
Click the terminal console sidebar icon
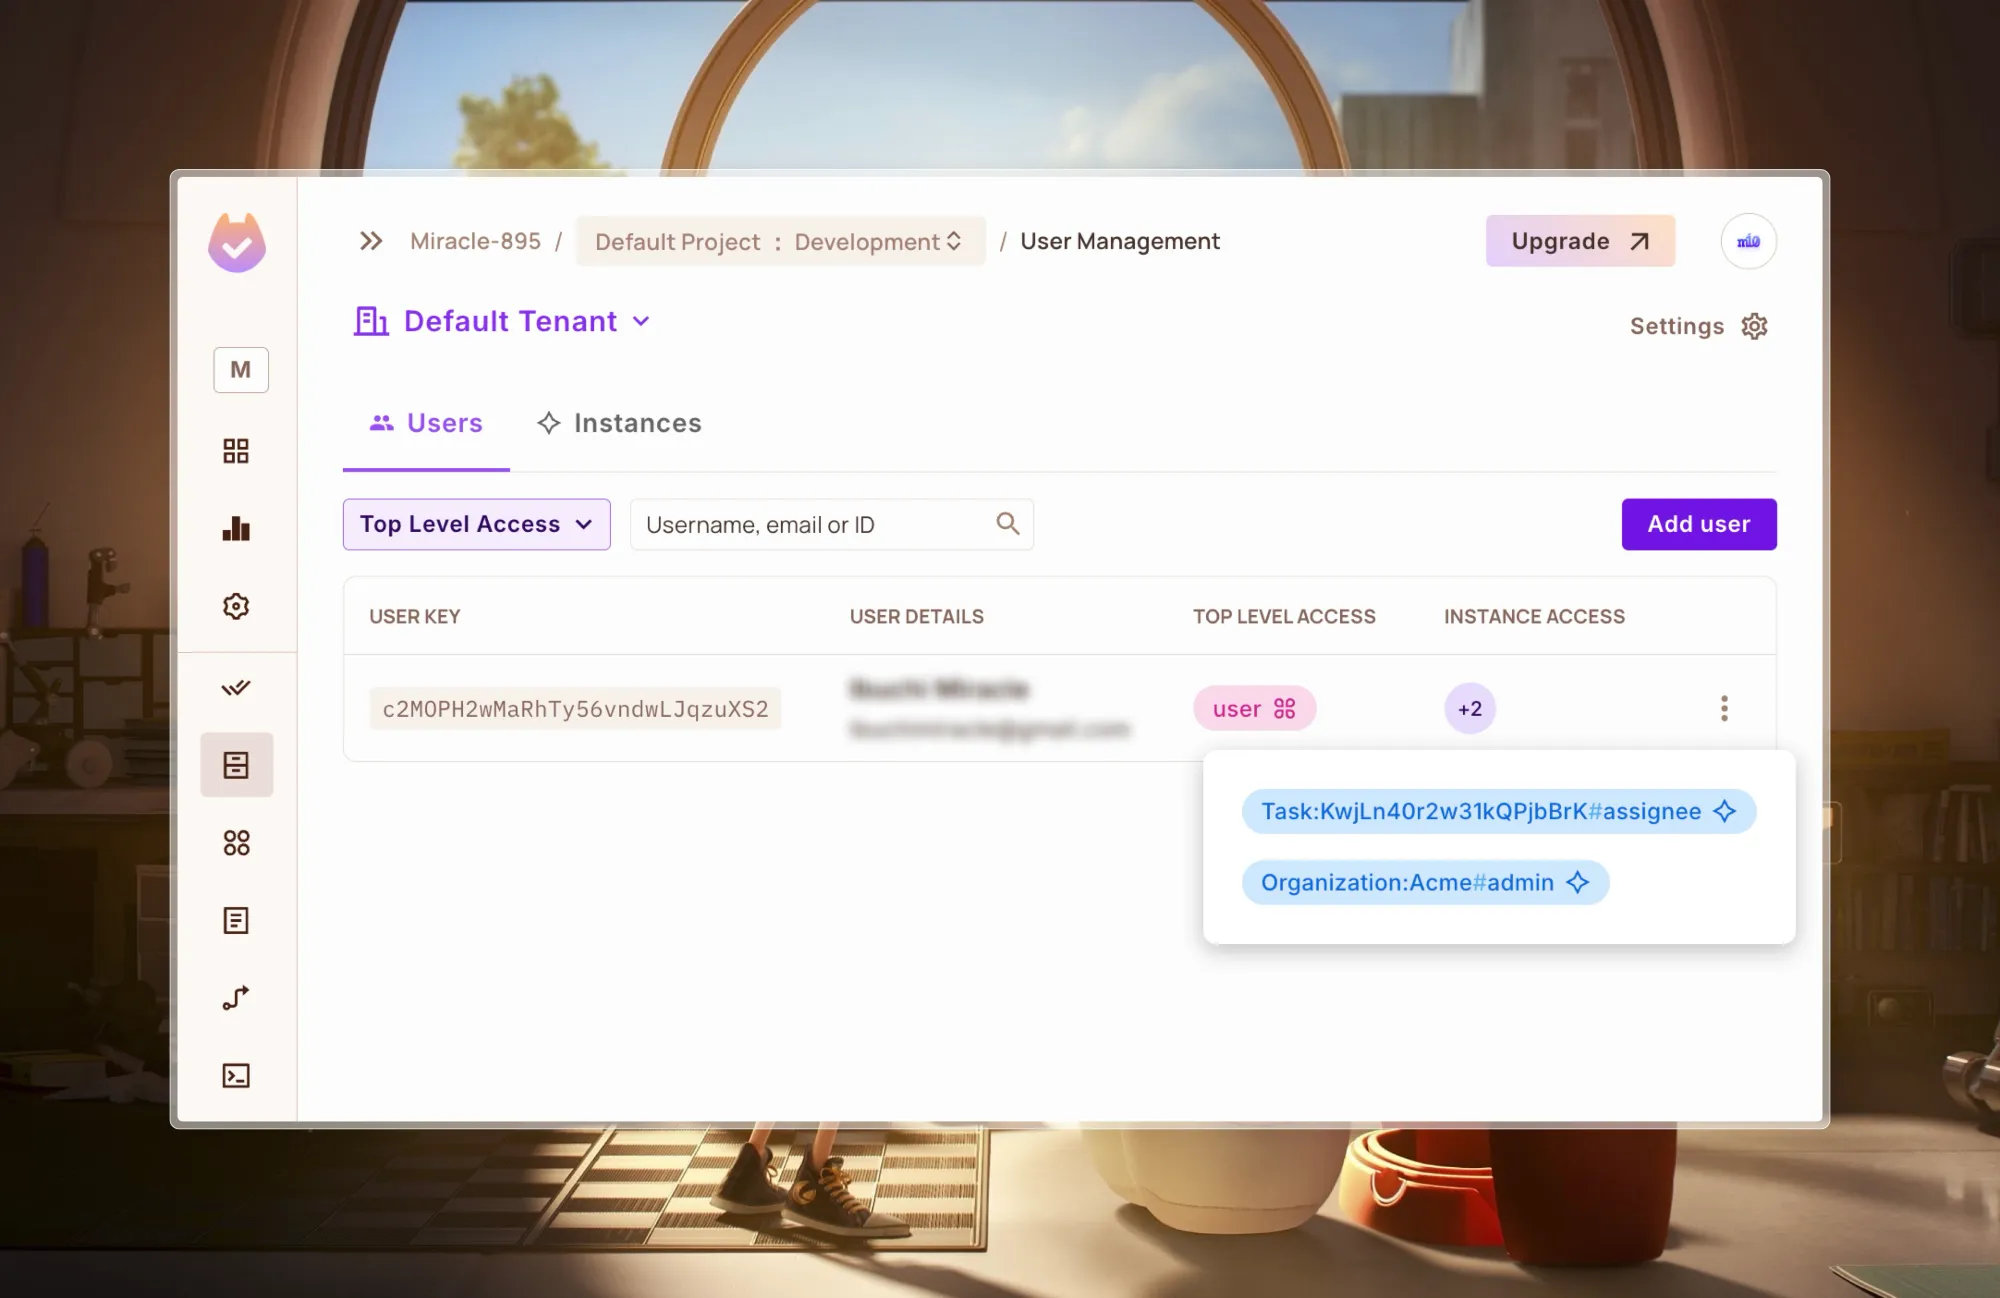coord(236,1075)
